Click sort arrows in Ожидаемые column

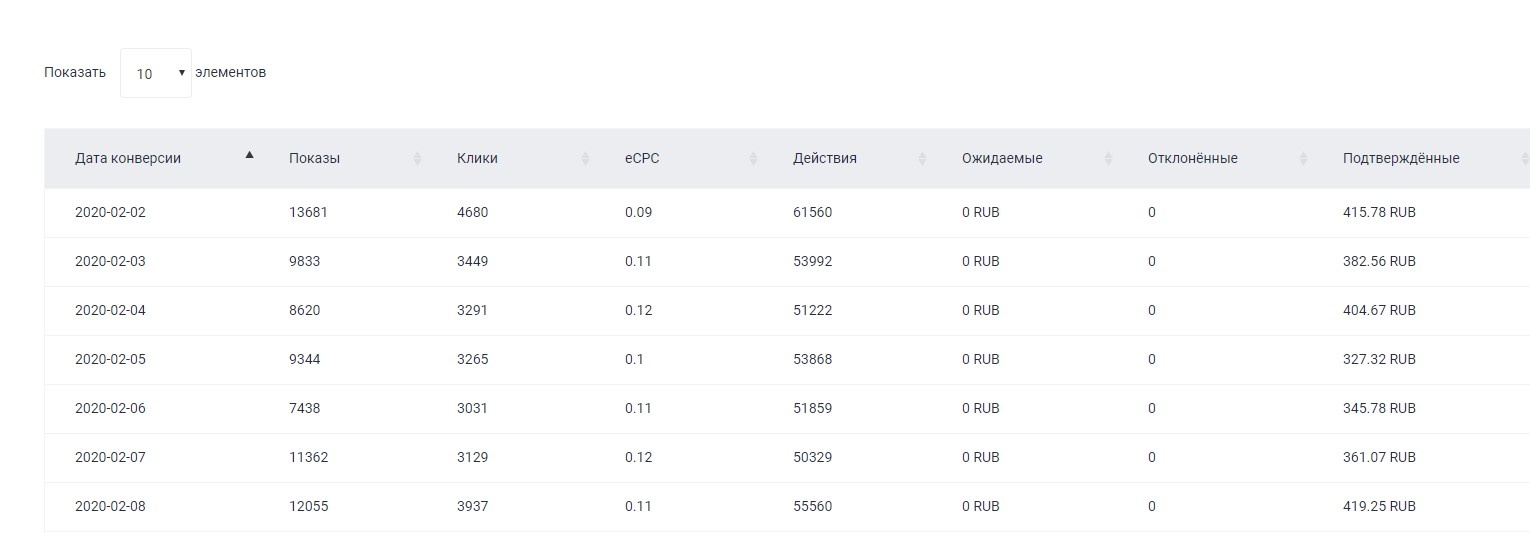[1108, 158]
